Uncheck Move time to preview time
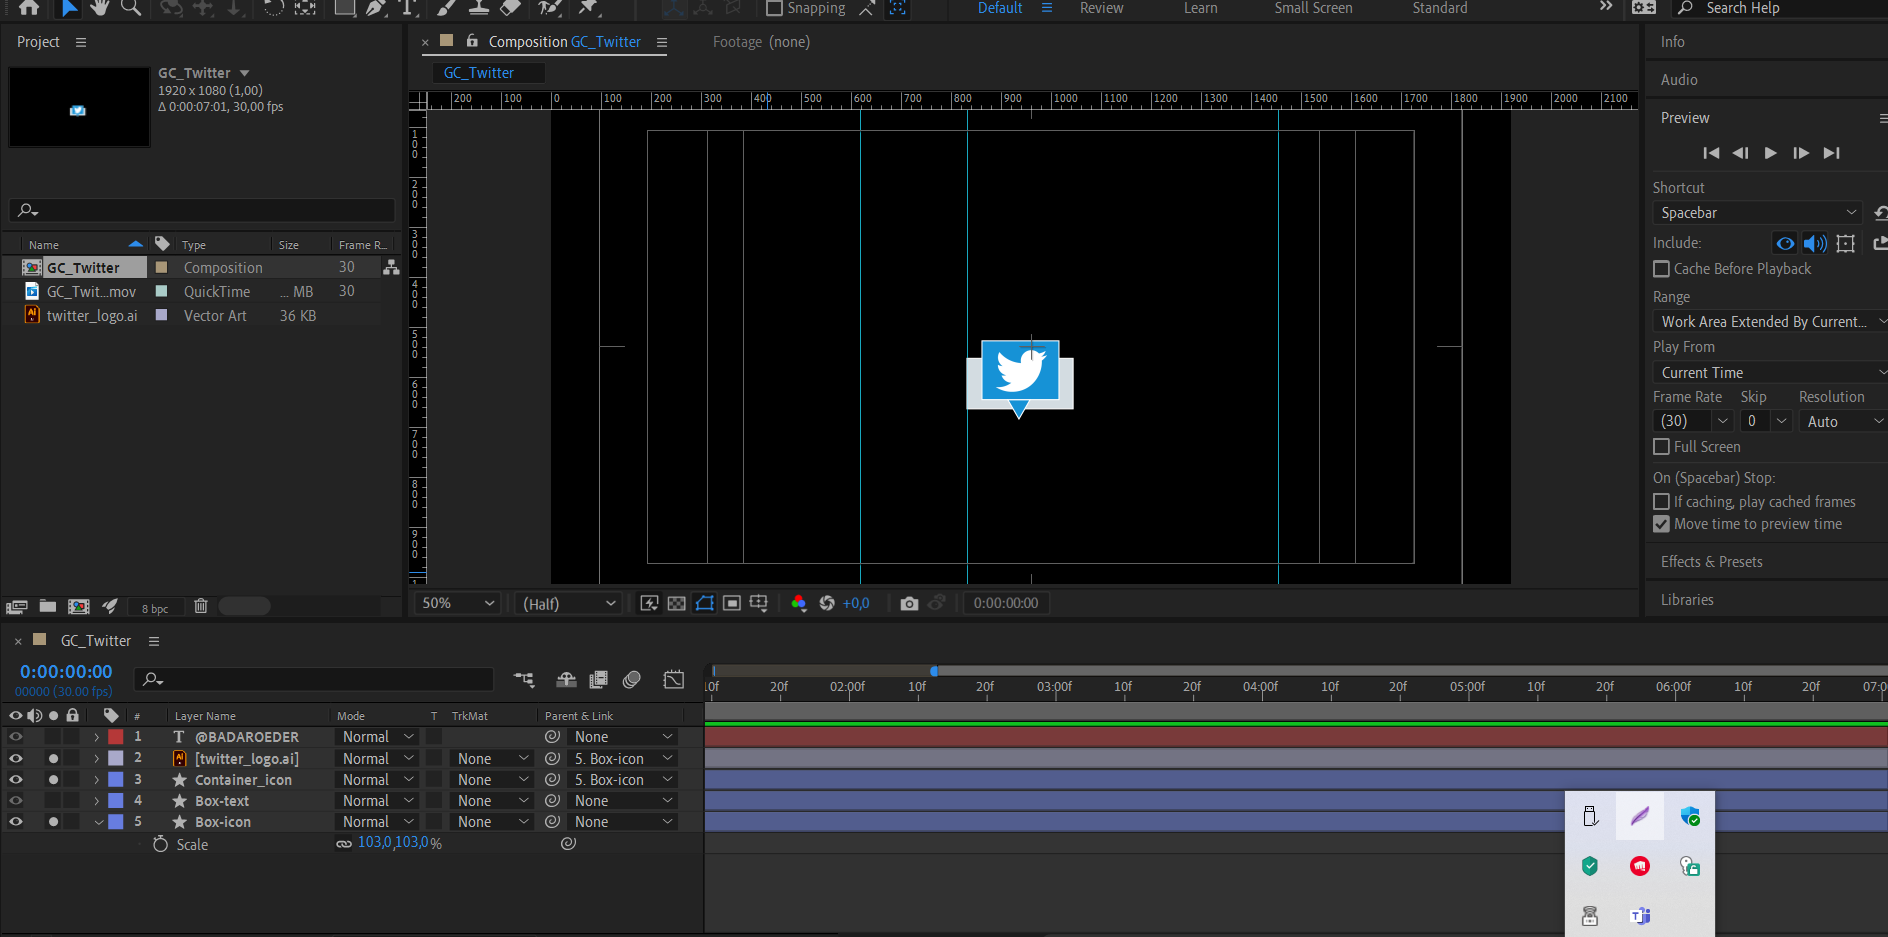 pyautogui.click(x=1662, y=524)
